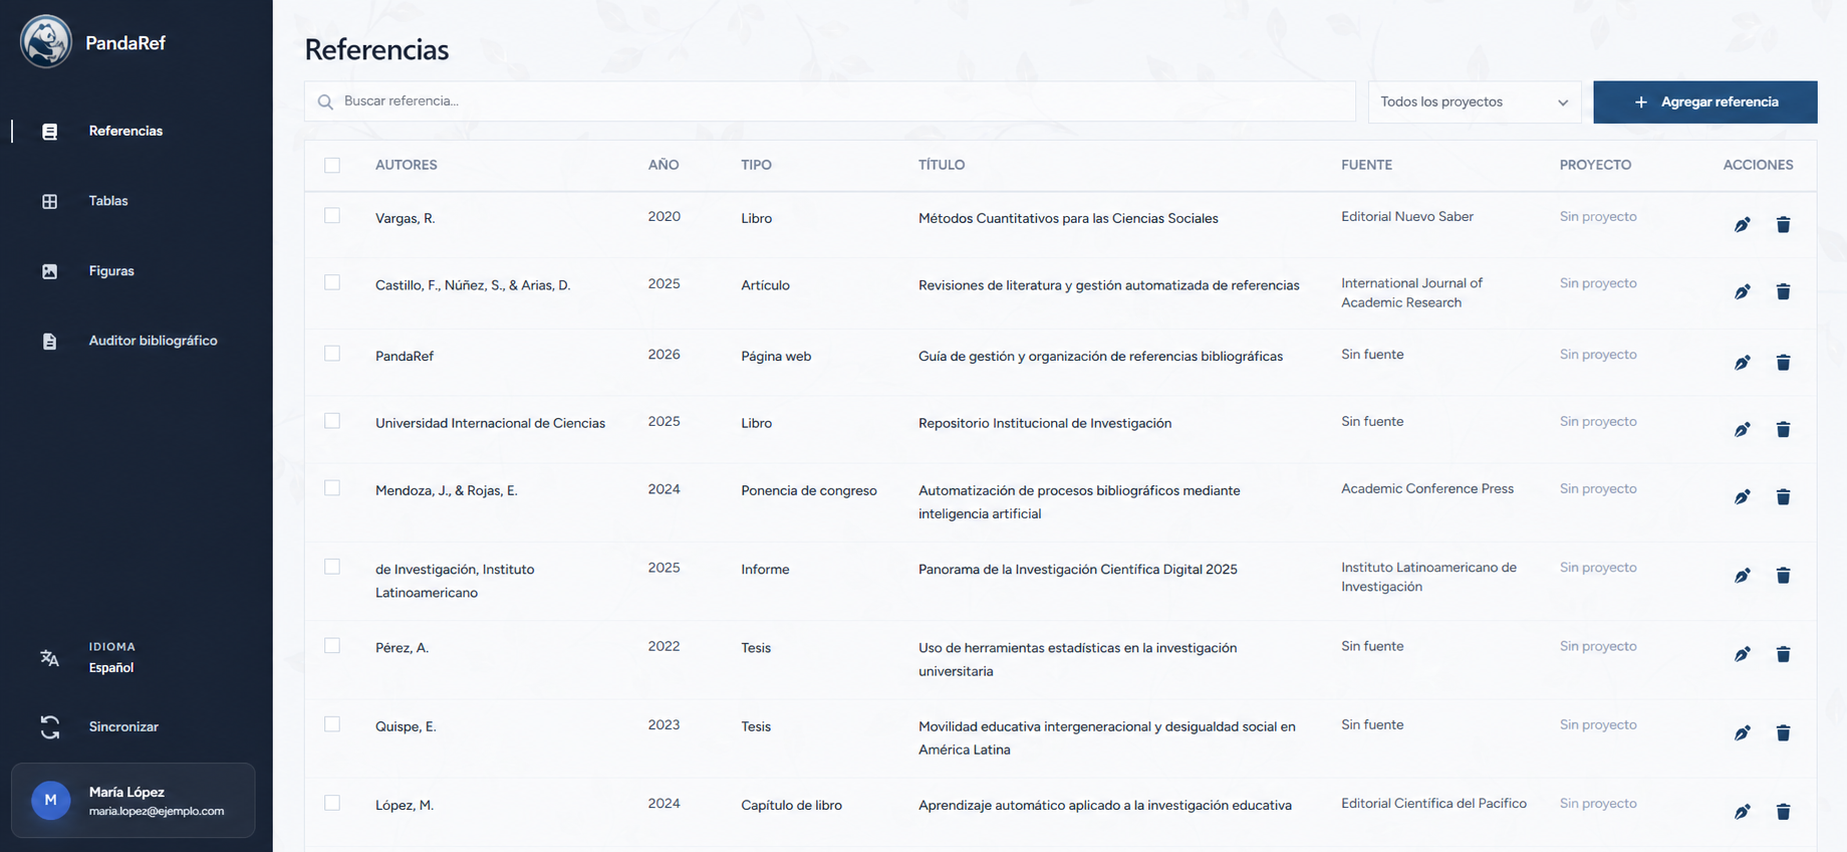
Task: Click the Sincronizar label
Action: point(124,727)
